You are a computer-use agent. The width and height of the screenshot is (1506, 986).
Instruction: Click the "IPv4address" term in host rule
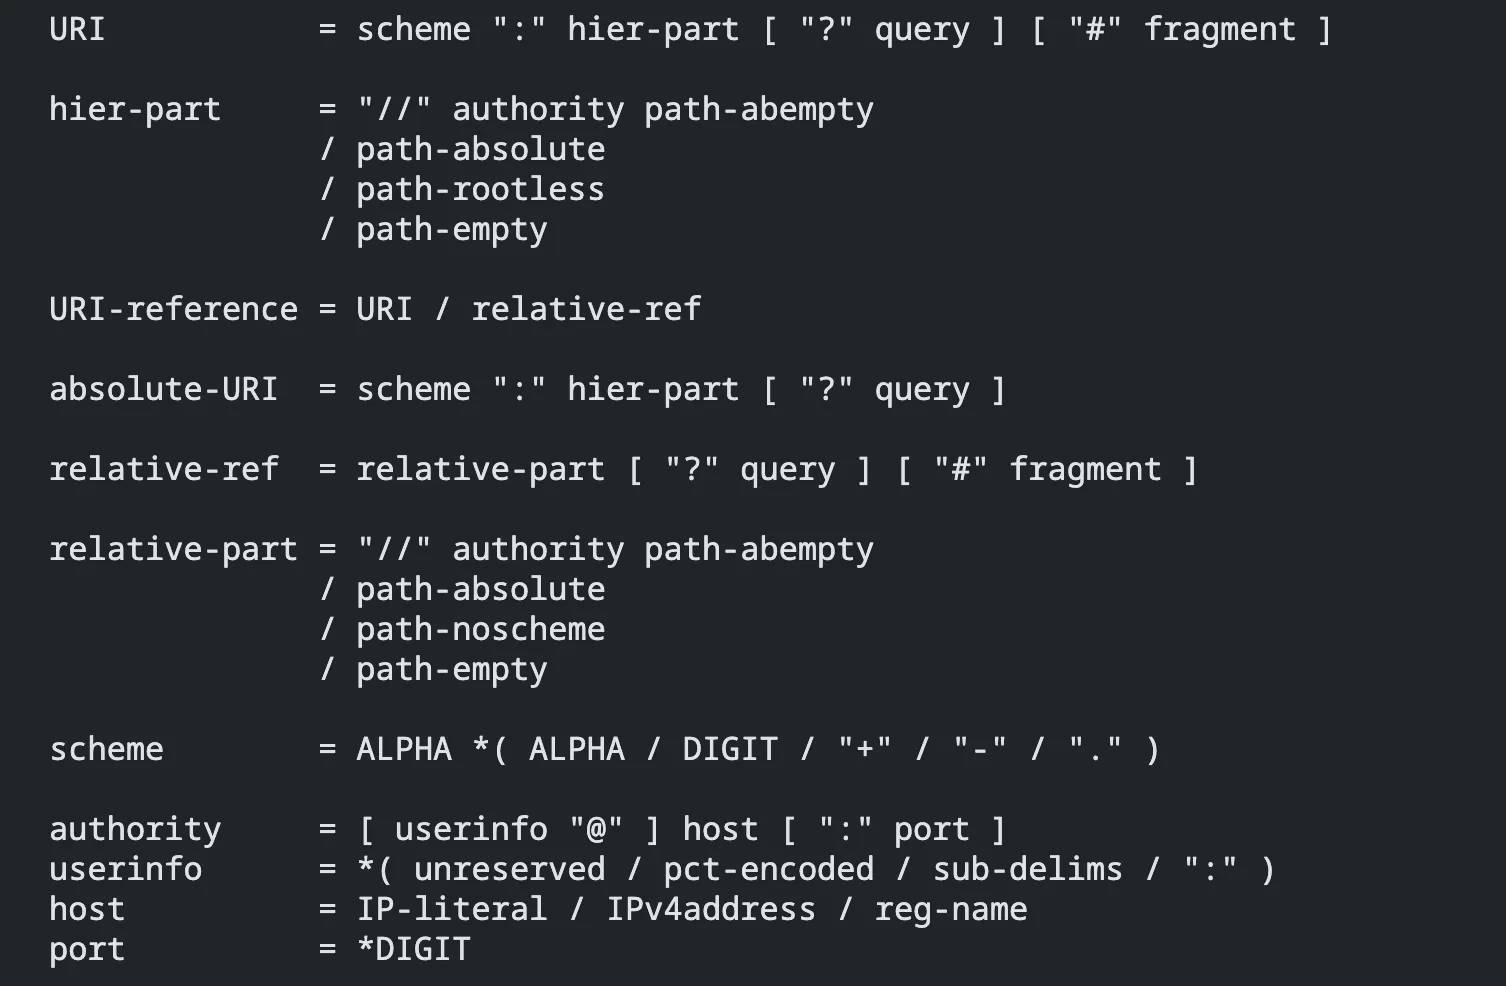711,909
